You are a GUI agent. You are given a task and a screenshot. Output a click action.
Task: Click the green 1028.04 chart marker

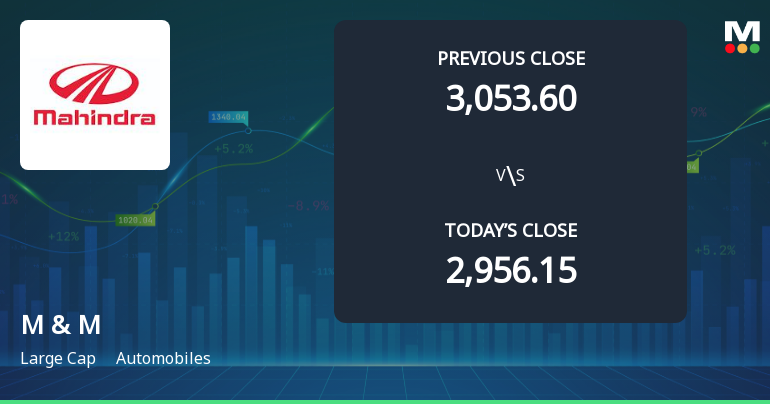pyautogui.click(x=135, y=219)
